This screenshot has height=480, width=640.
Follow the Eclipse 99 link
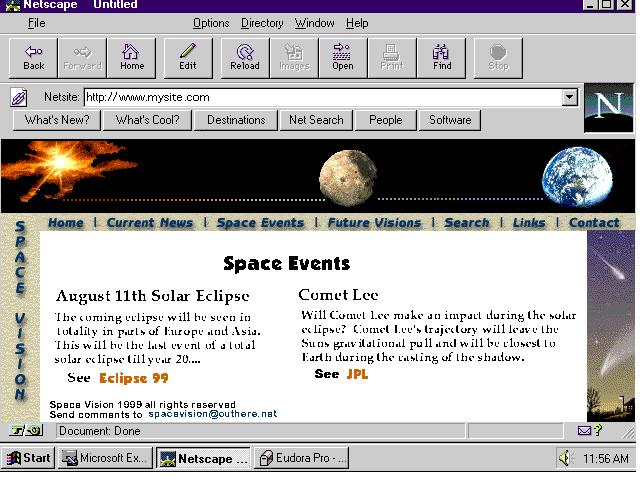coord(133,378)
